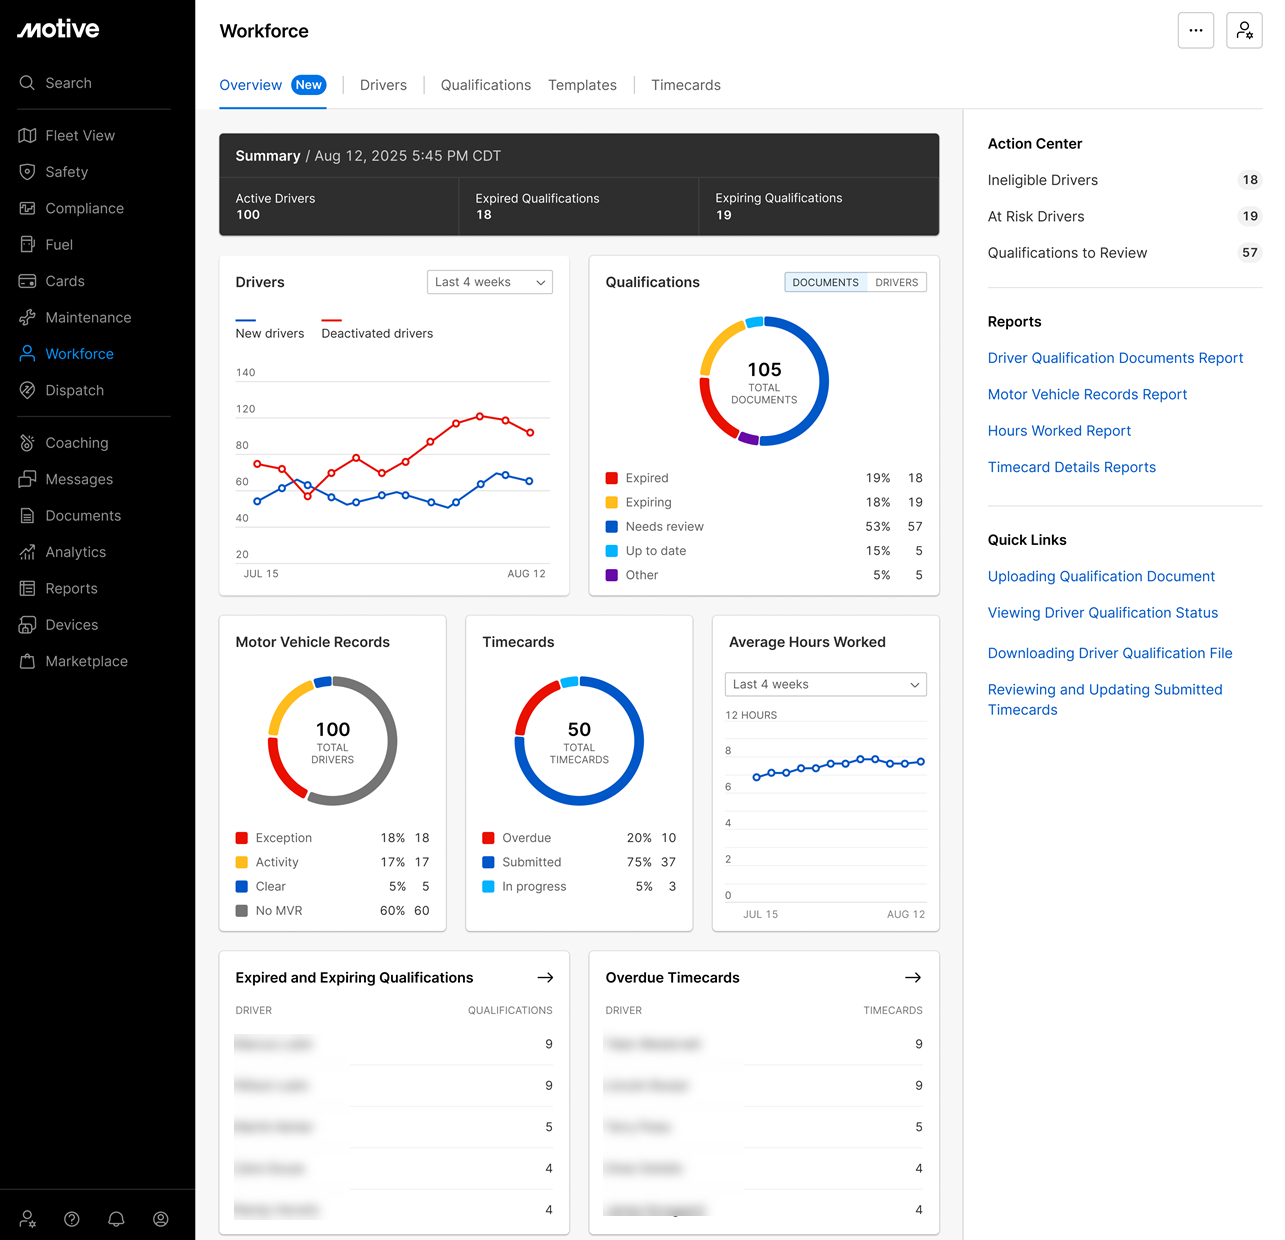Switch Qualifications chart to Drivers view
1285x1240 pixels.
896,283
